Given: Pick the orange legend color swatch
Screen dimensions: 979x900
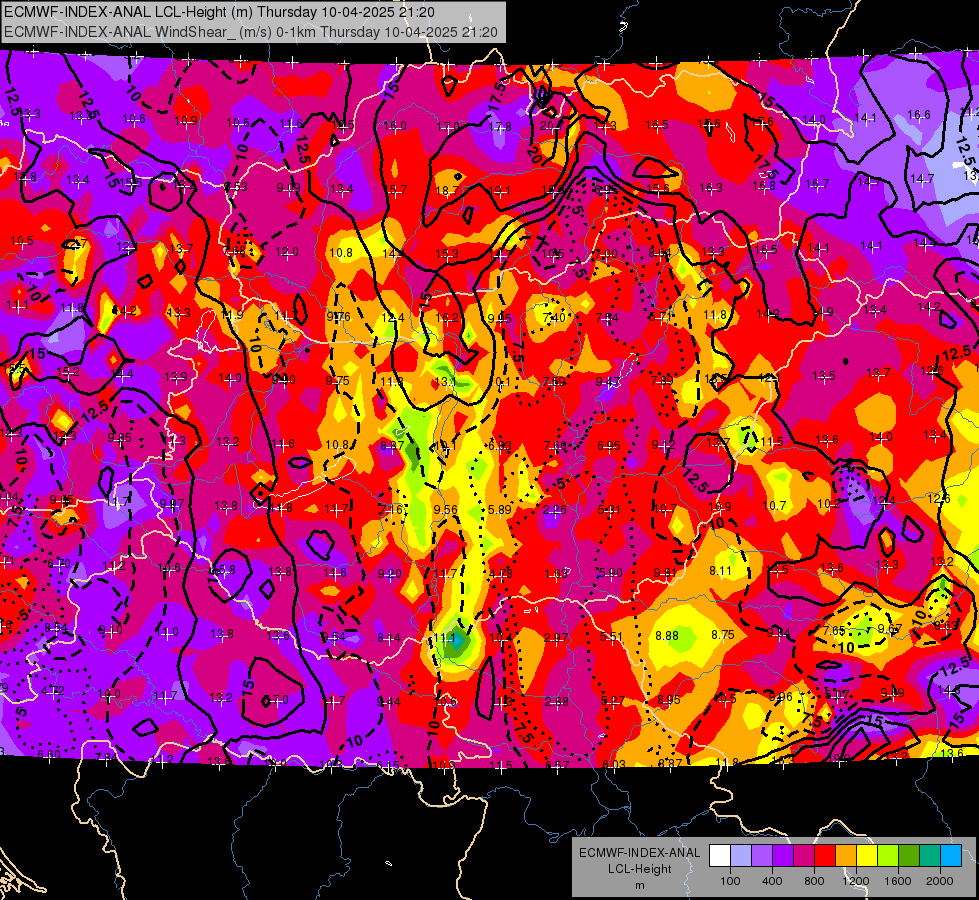Looking at the screenshot, I should 845,856.
